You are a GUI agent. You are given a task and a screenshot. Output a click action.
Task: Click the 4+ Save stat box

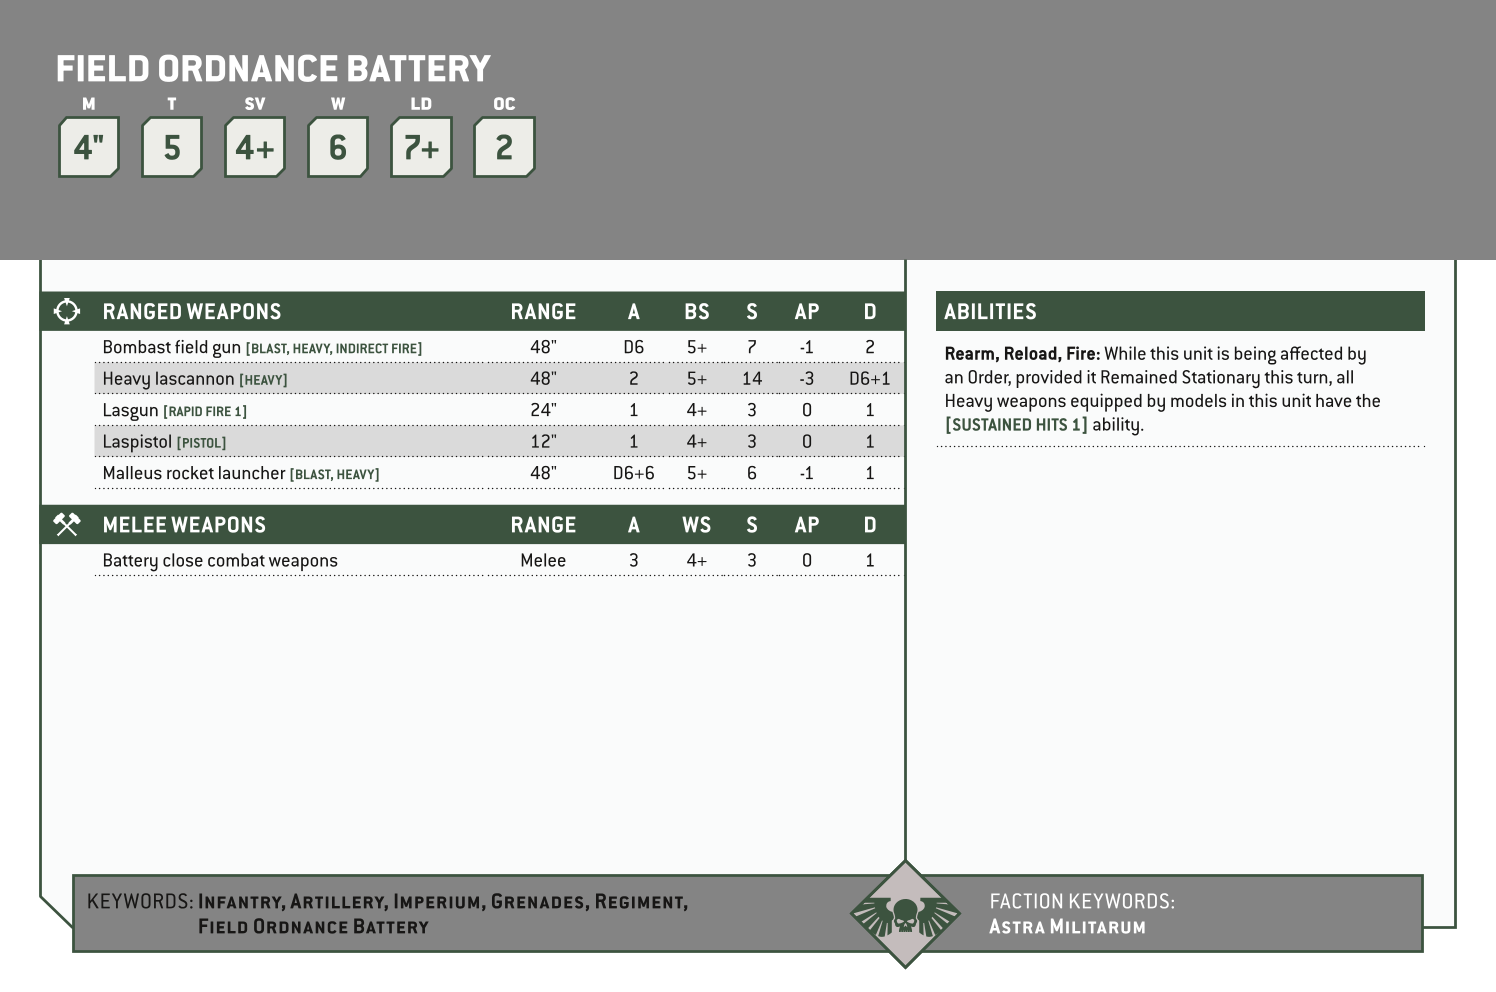pyautogui.click(x=254, y=146)
